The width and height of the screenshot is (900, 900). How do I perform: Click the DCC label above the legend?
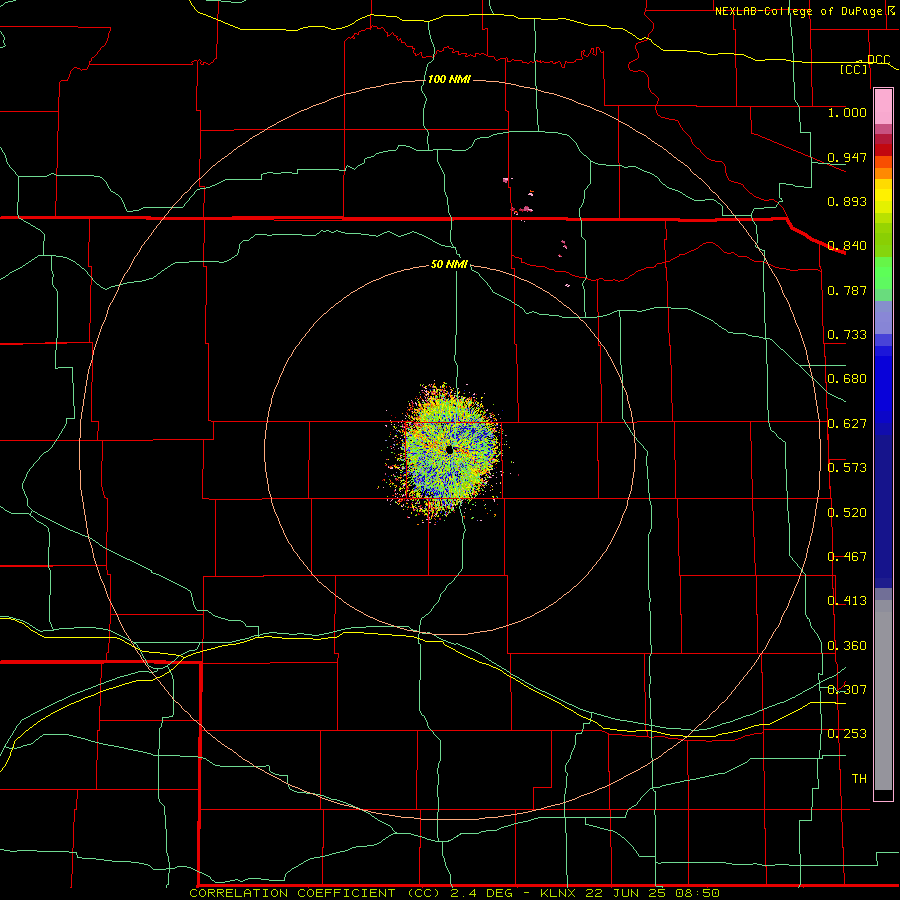coord(878,60)
